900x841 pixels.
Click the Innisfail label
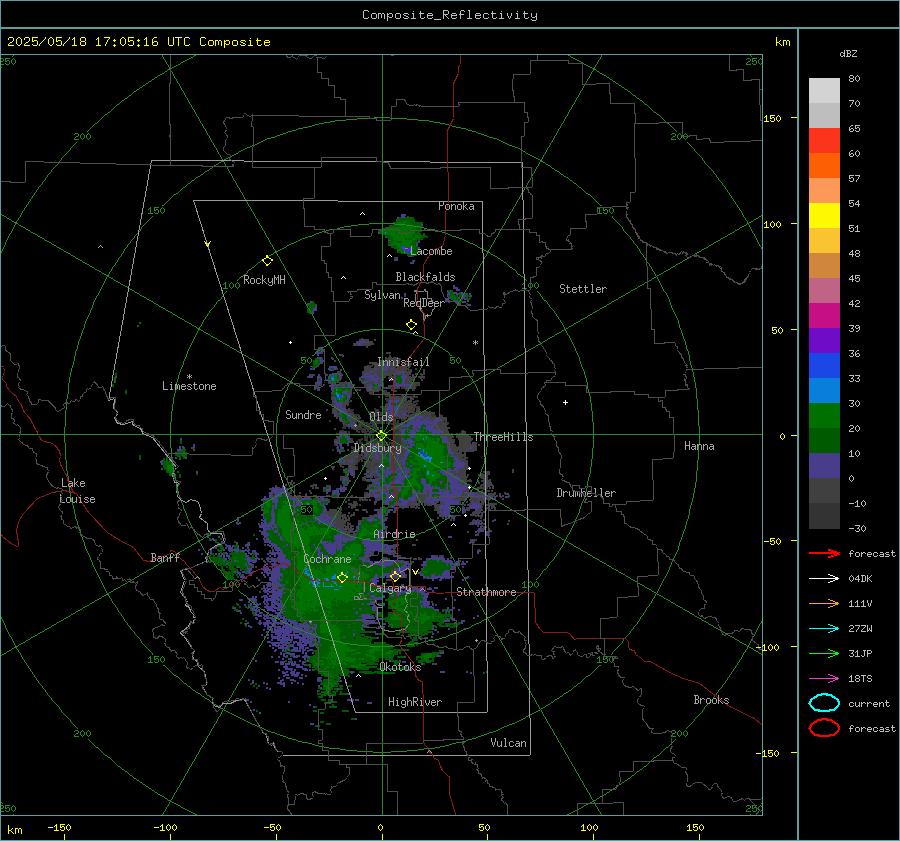(x=403, y=362)
